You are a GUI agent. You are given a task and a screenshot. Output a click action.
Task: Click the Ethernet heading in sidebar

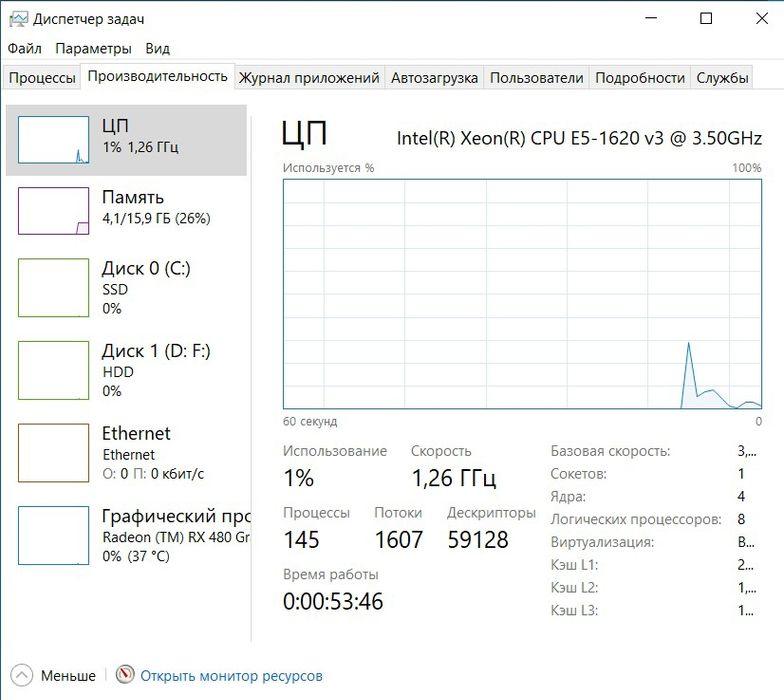136,433
